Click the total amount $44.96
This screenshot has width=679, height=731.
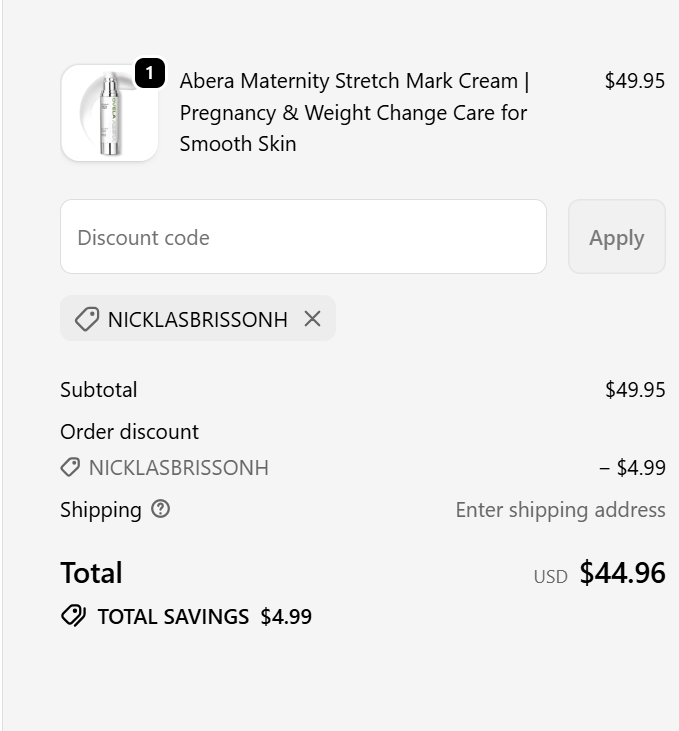click(622, 573)
